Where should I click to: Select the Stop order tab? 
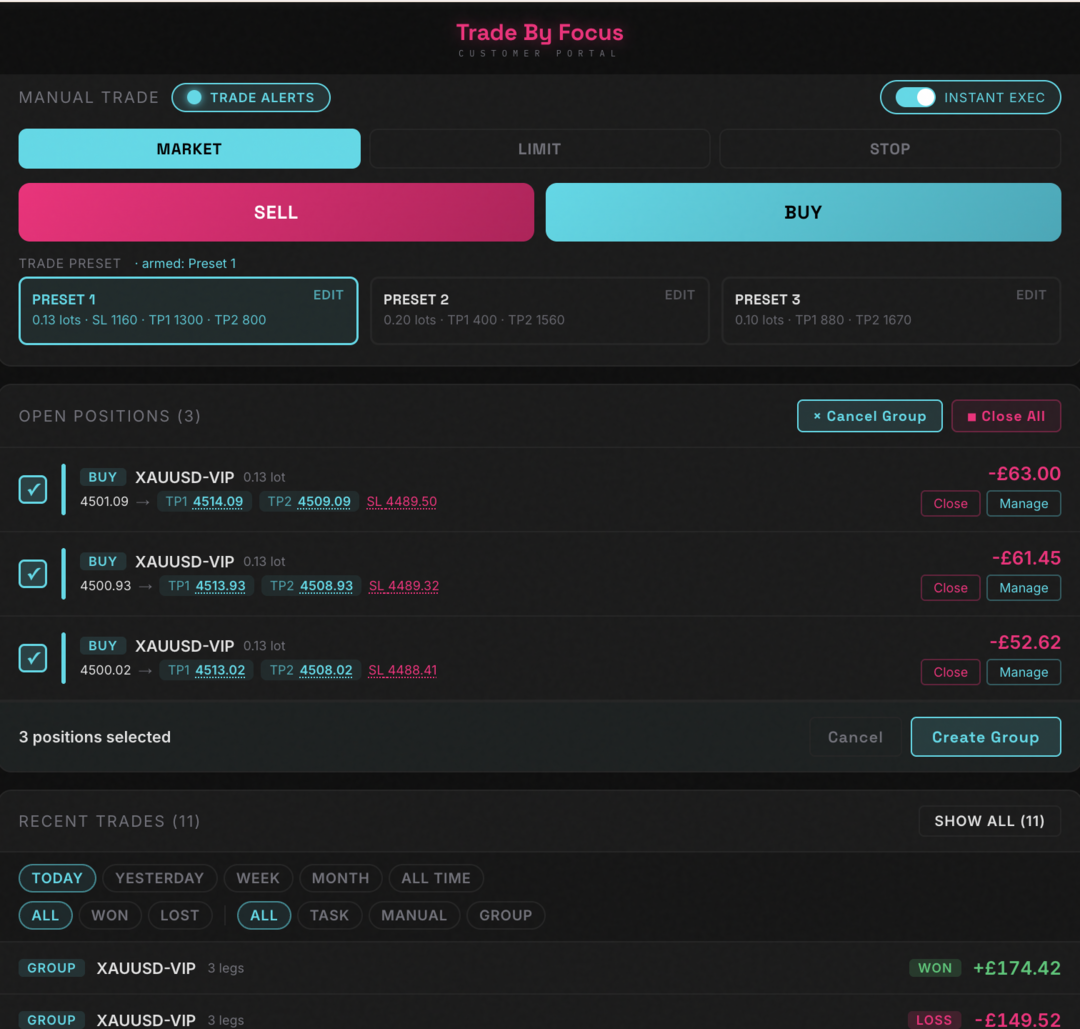click(x=889, y=149)
